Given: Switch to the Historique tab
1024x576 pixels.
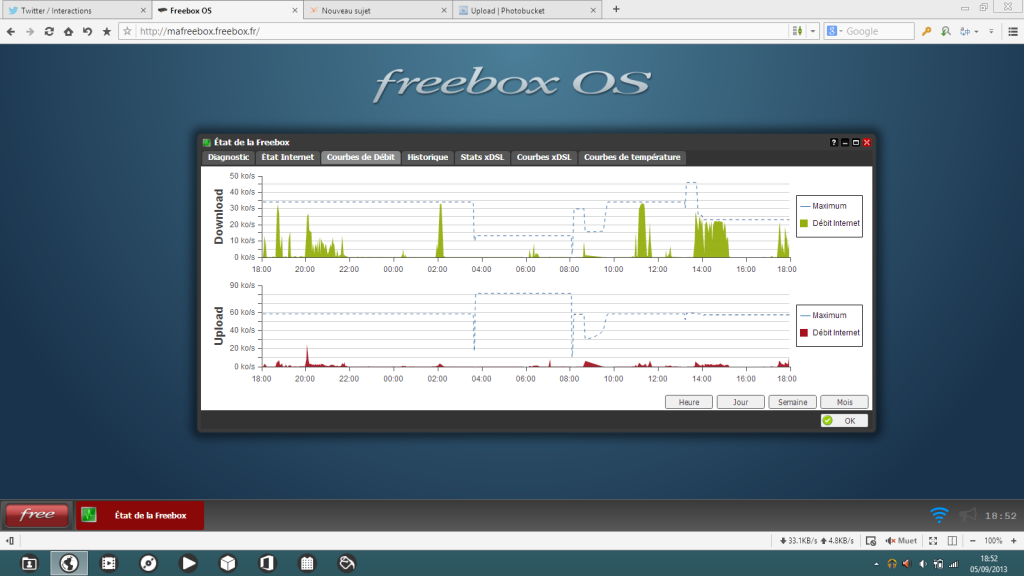Looking at the screenshot, I should pos(428,157).
